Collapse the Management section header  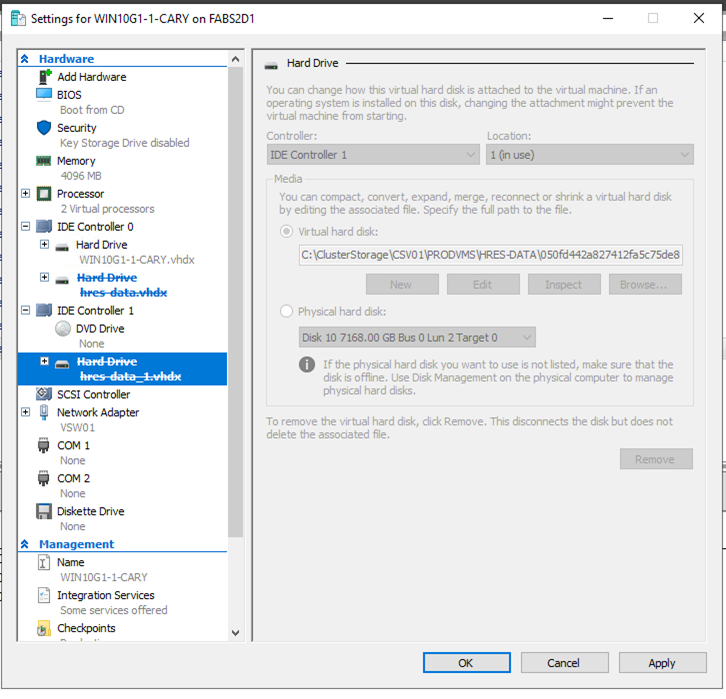26,544
